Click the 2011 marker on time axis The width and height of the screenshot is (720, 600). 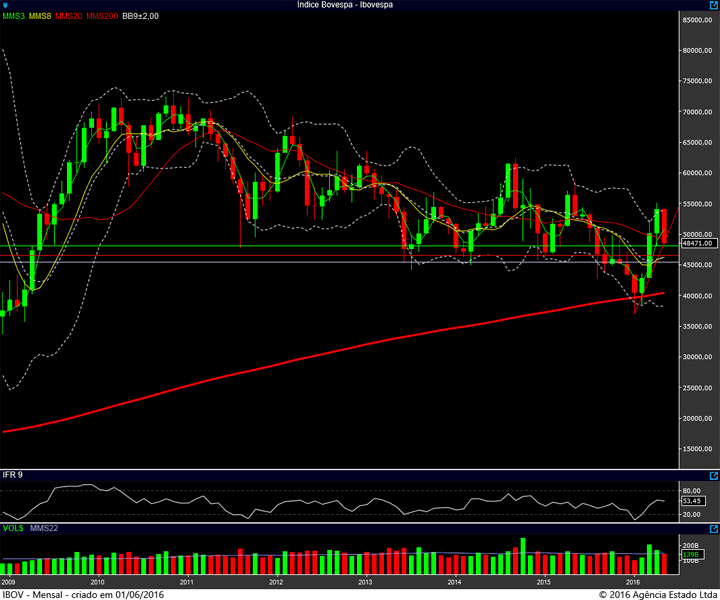pos(186,581)
